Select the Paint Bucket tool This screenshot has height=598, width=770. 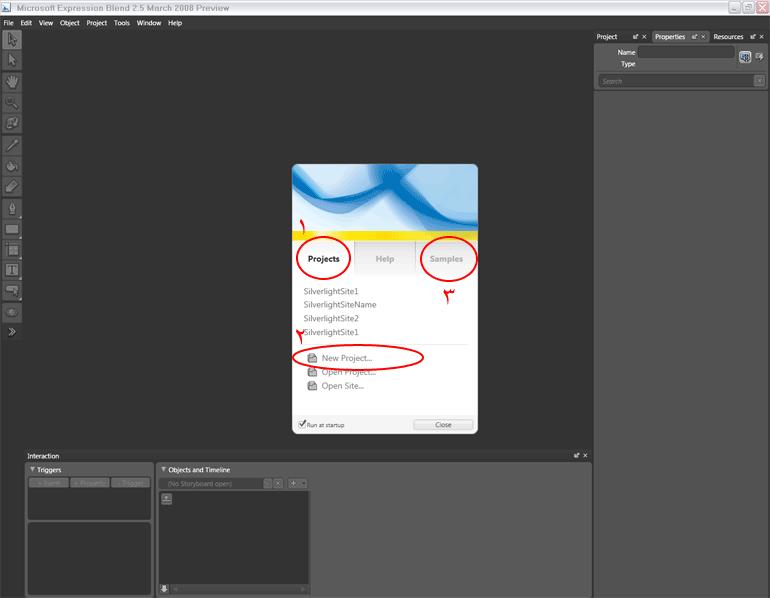coord(12,166)
